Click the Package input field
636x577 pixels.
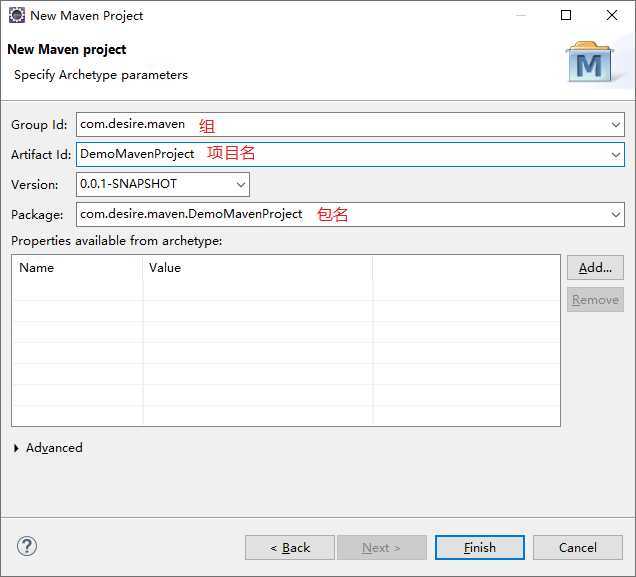(350, 214)
